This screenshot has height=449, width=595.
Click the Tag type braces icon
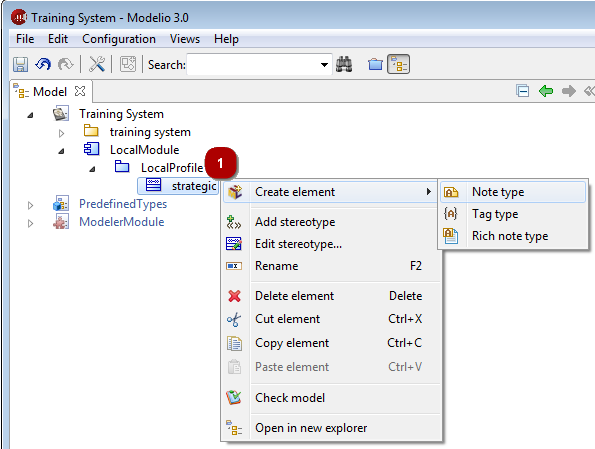(x=450, y=214)
